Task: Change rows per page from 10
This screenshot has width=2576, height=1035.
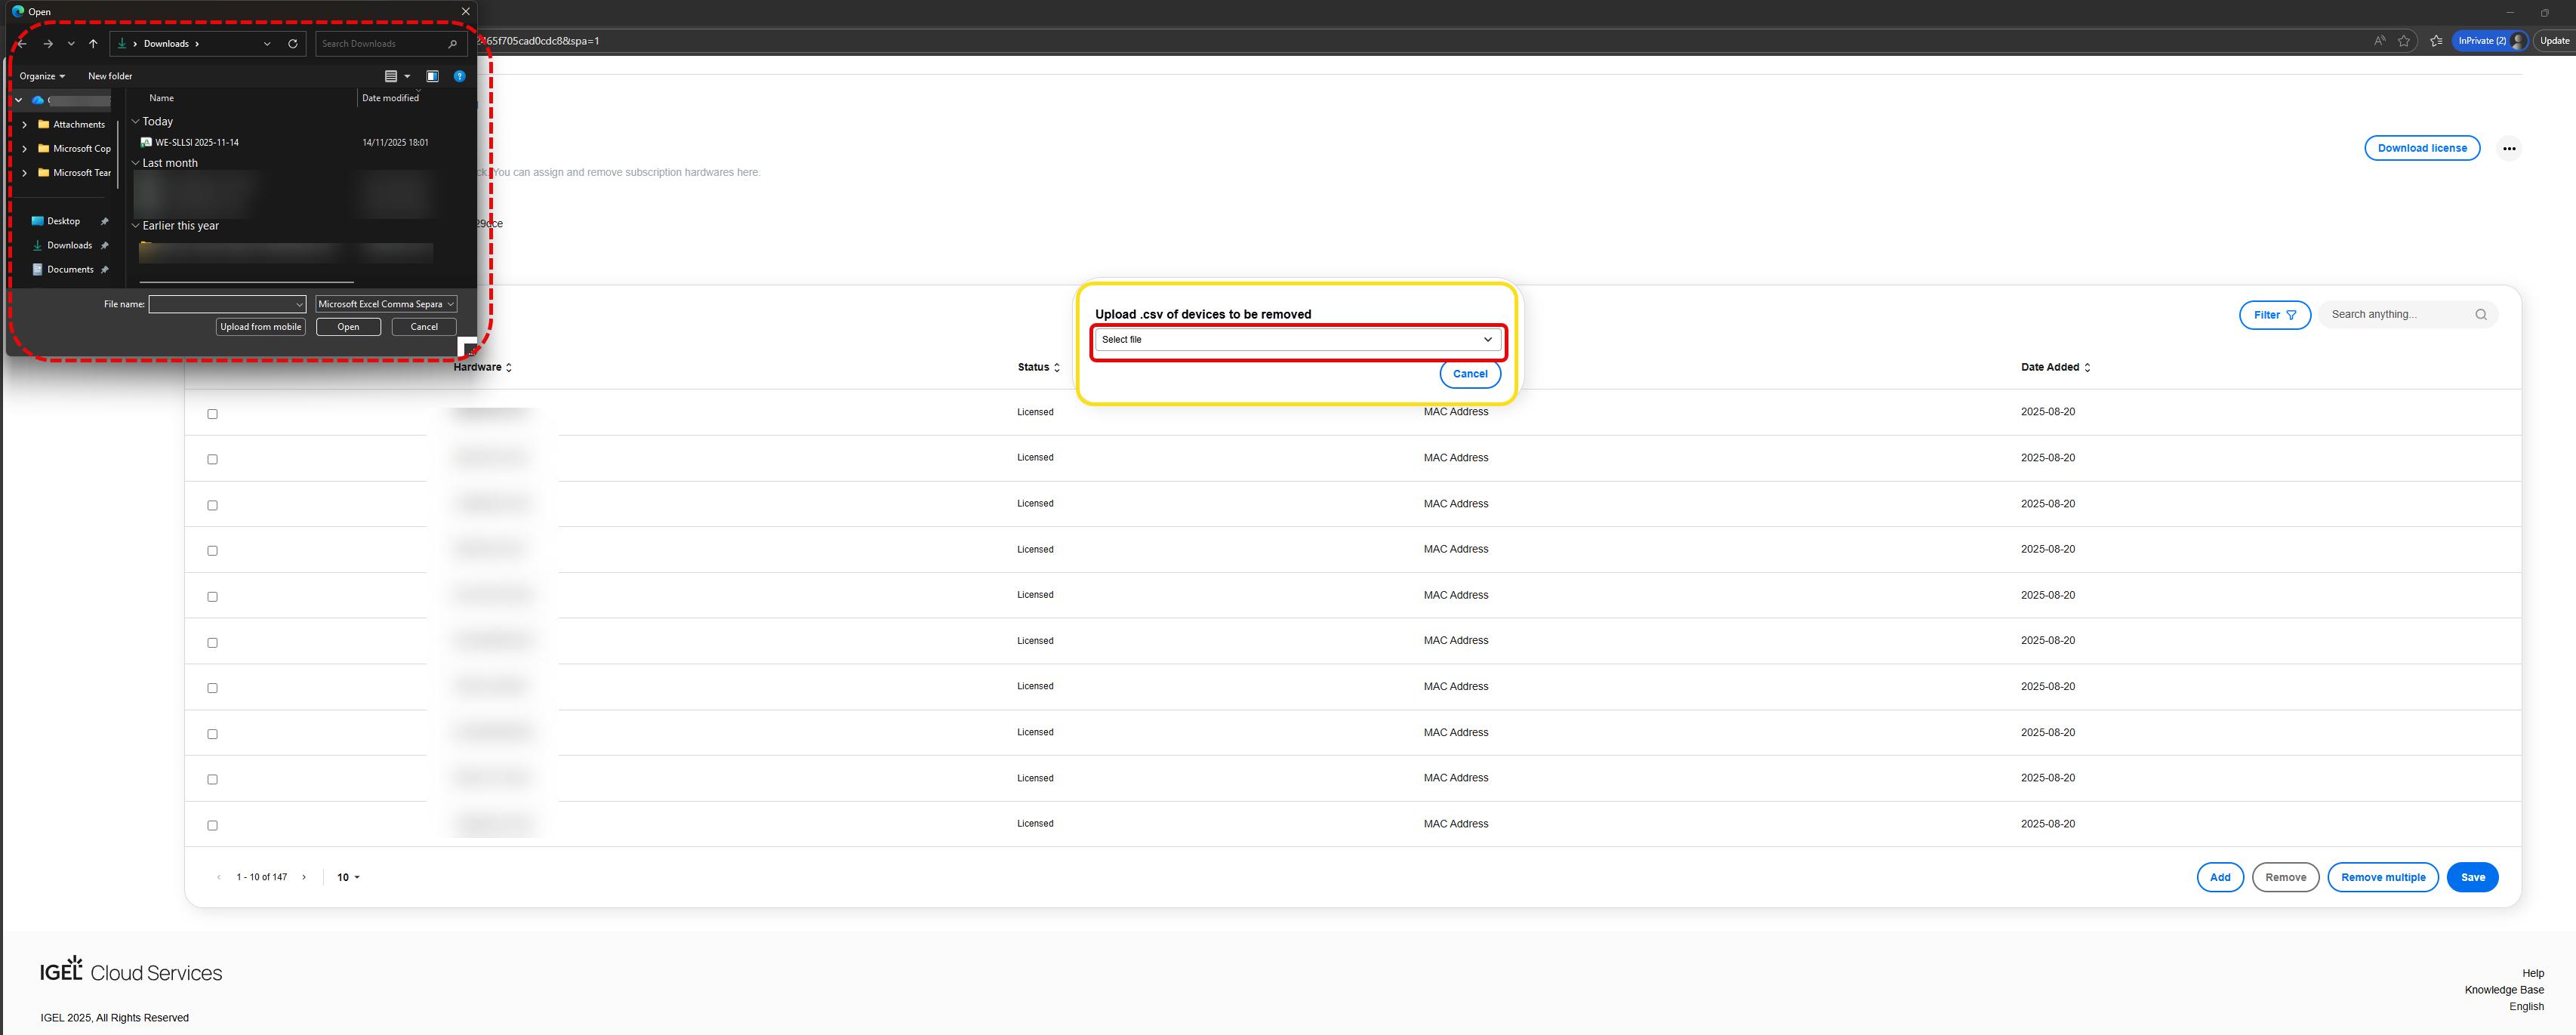Action: [348, 878]
